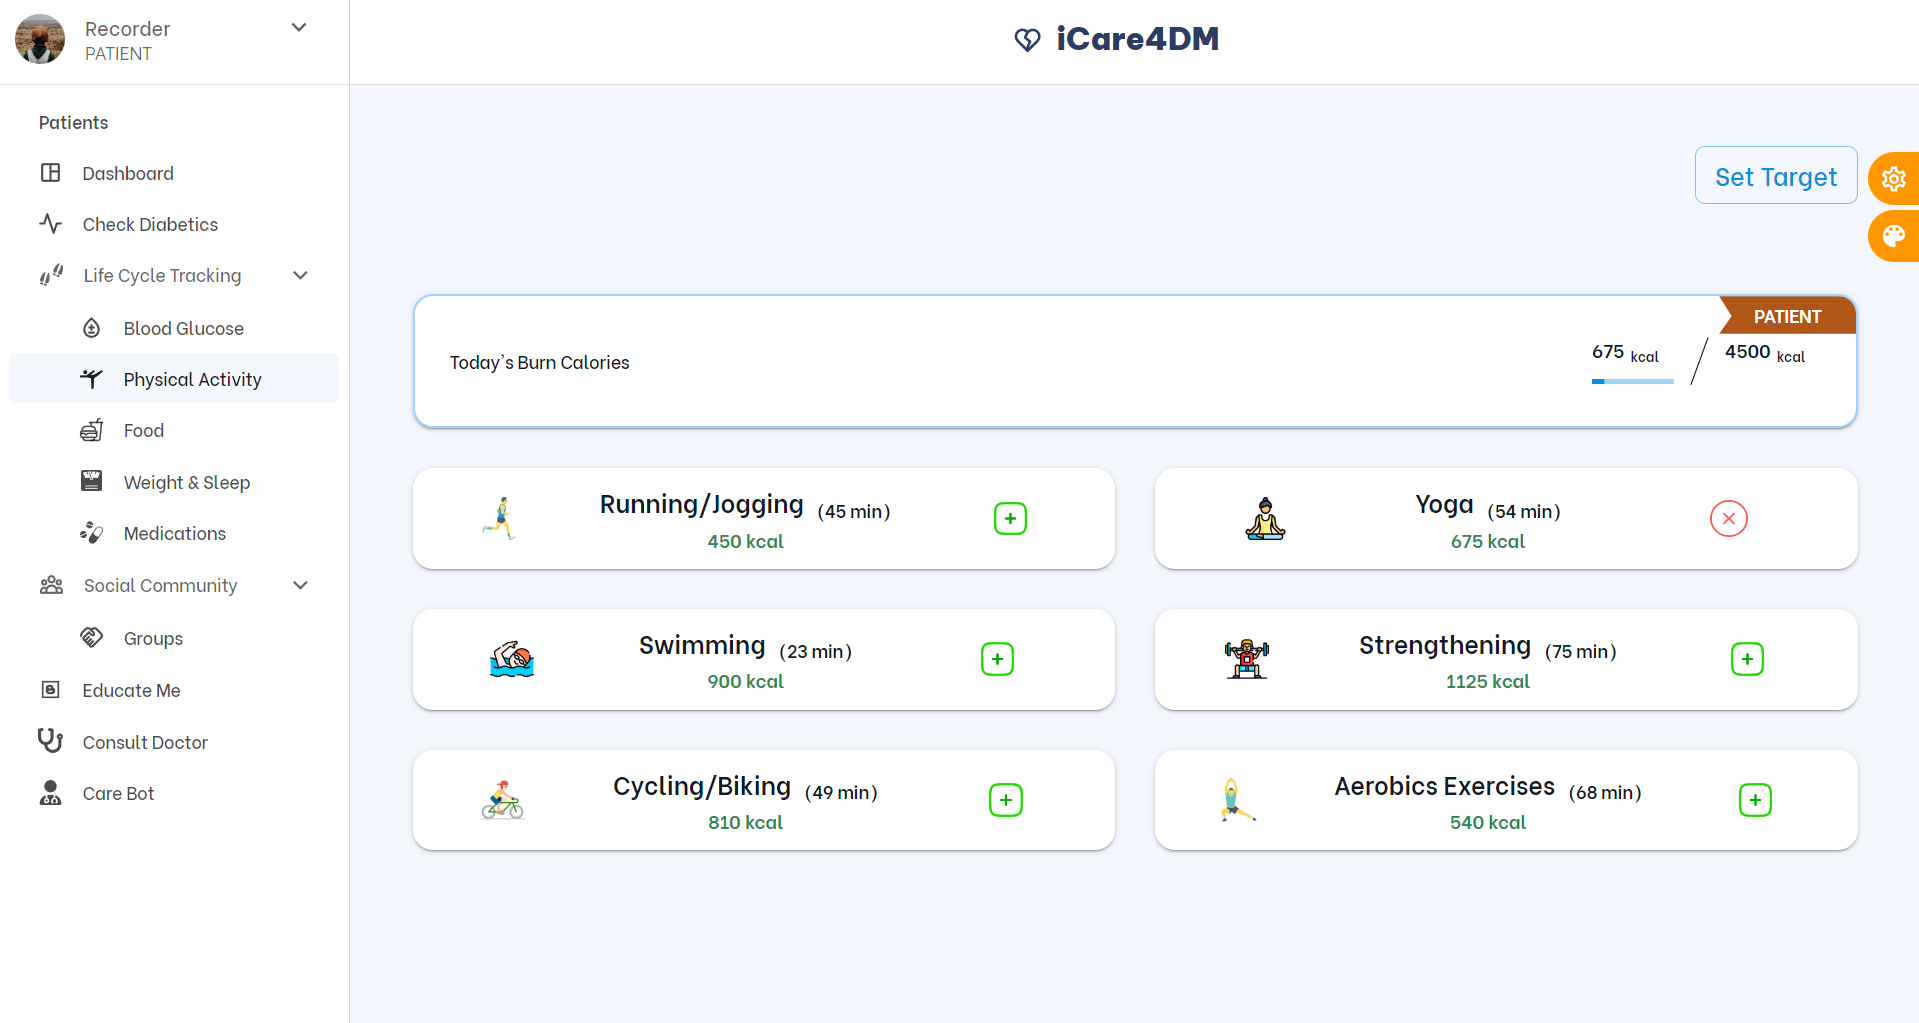Open the Recorder profile dropdown
This screenshot has height=1023, width=1919.
pyautogui.click(x=298, y=28)
